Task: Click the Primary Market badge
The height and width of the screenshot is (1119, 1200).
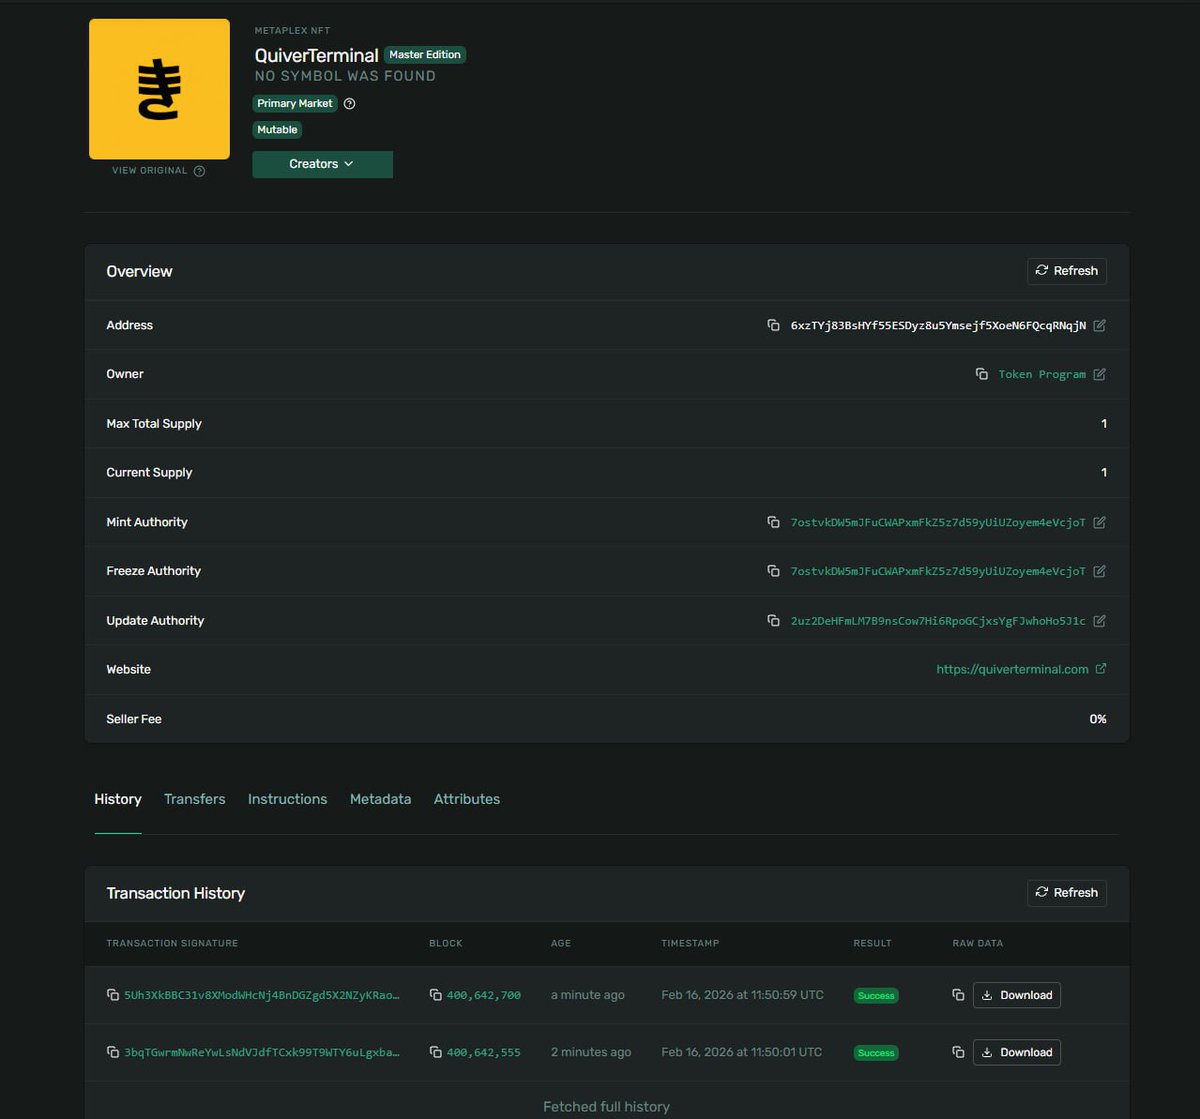Action: pyautogui.click(x=295, y=104)
